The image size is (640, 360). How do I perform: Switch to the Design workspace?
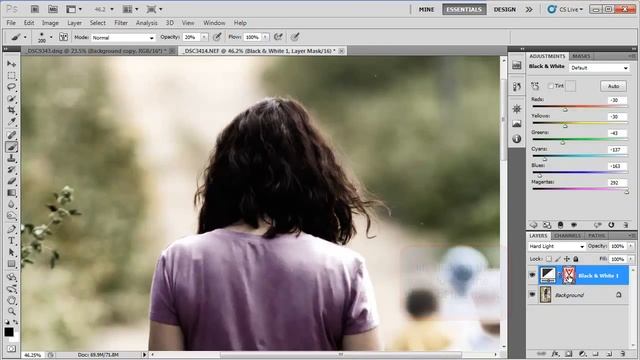504,9
